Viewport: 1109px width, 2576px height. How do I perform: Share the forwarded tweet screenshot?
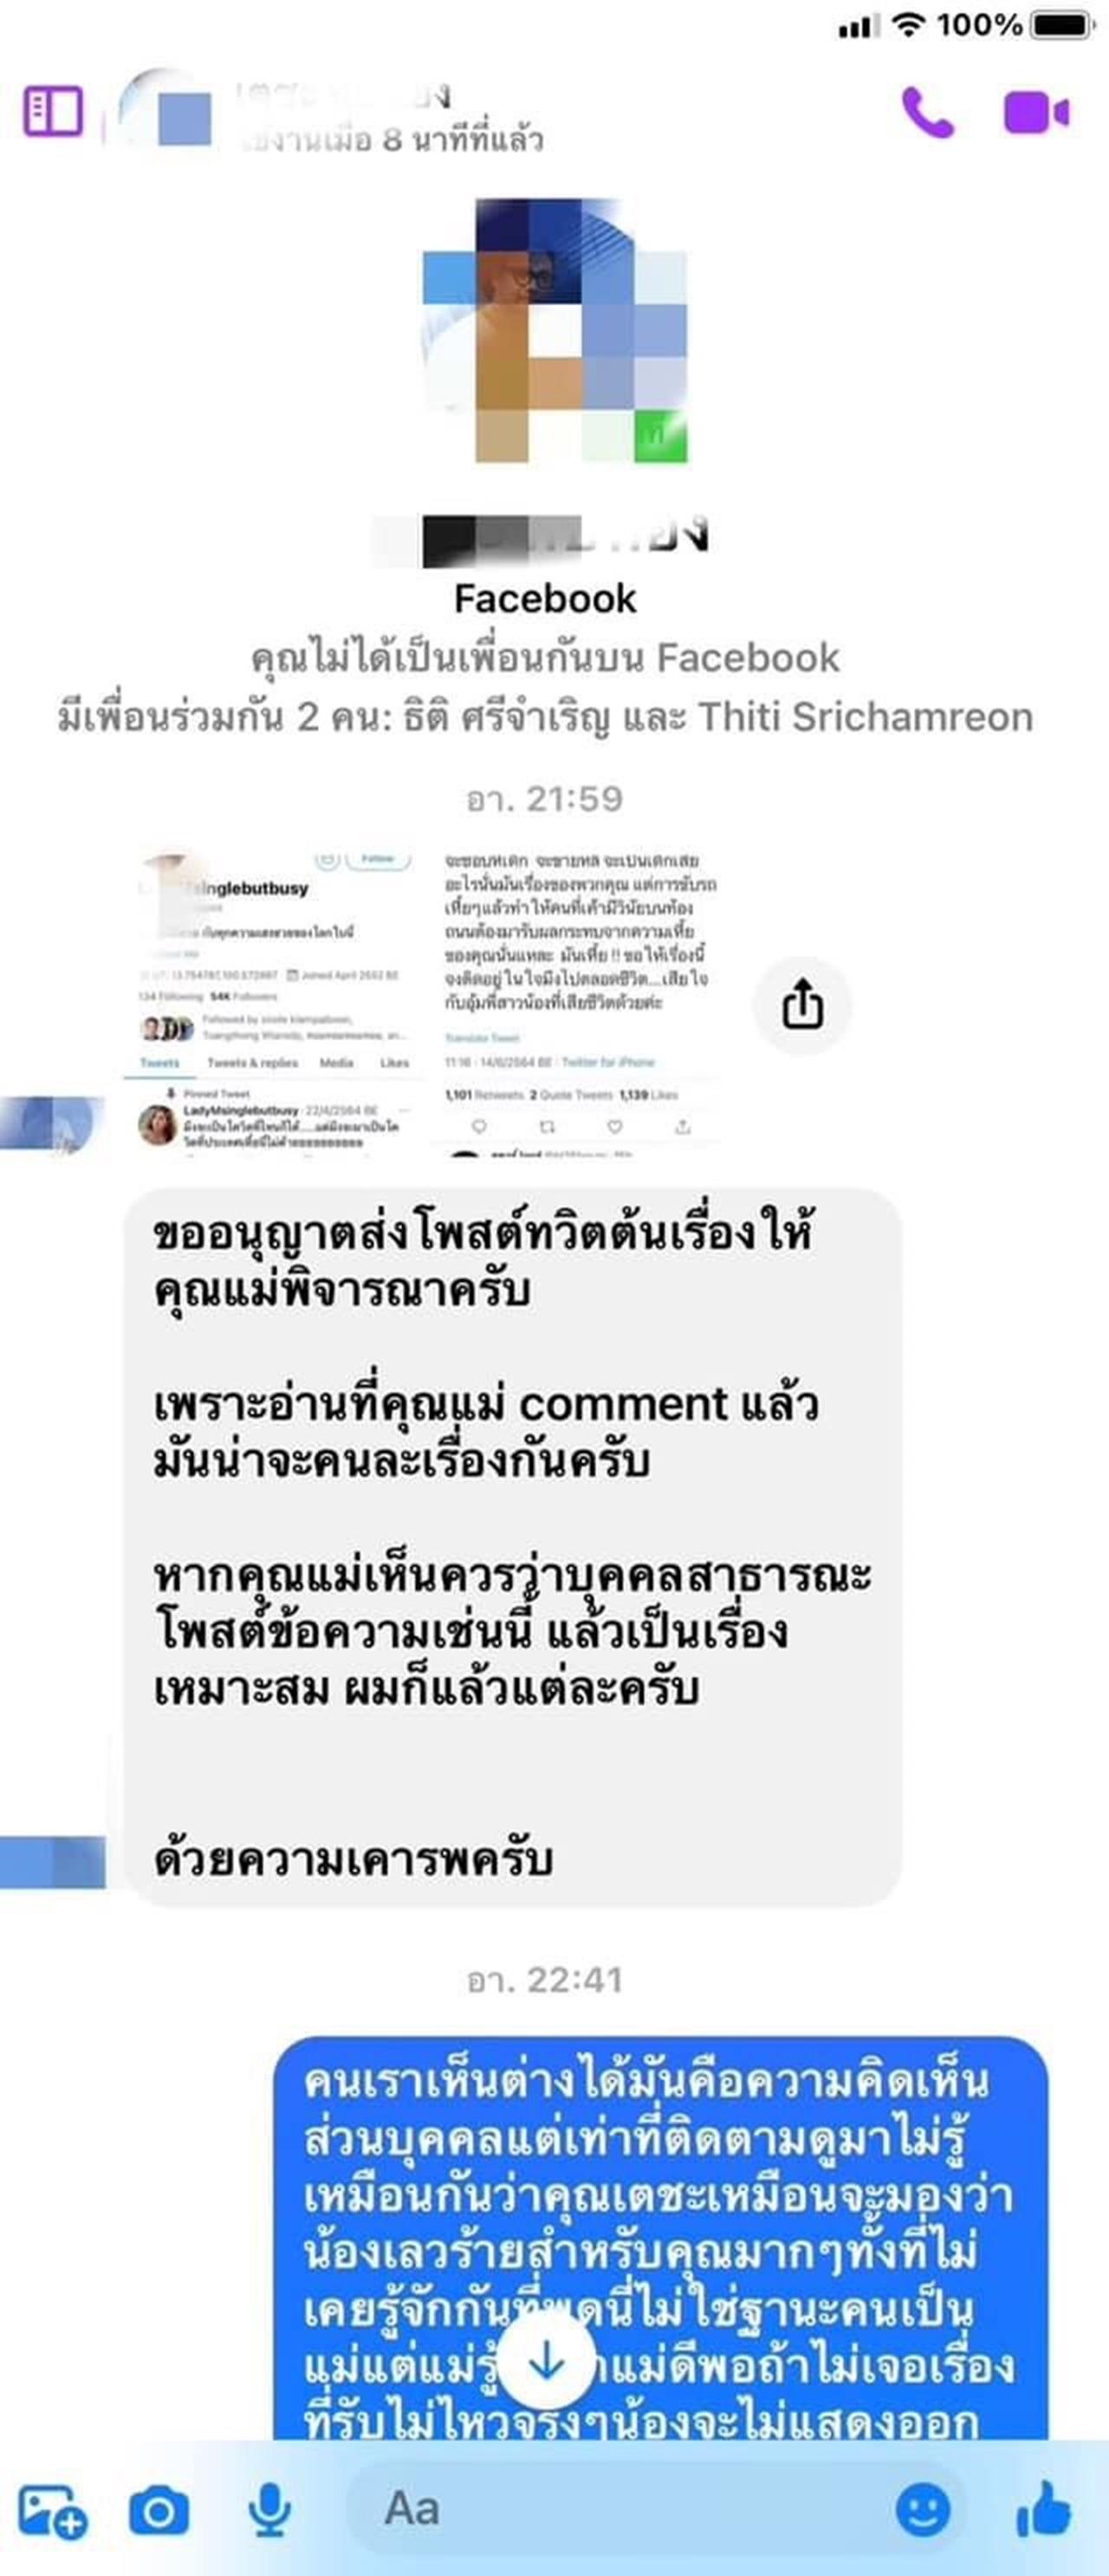tap(802, 1004)
